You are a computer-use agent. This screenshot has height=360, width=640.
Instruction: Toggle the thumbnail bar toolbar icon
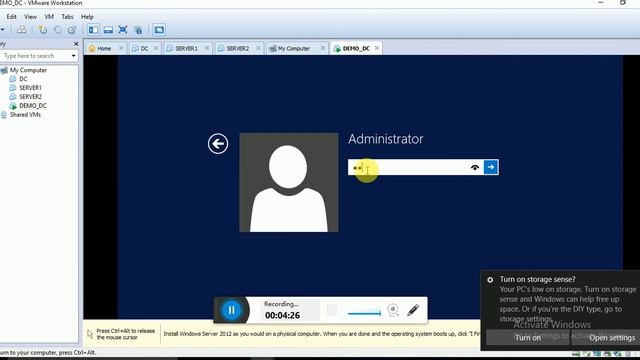point(108,30)
